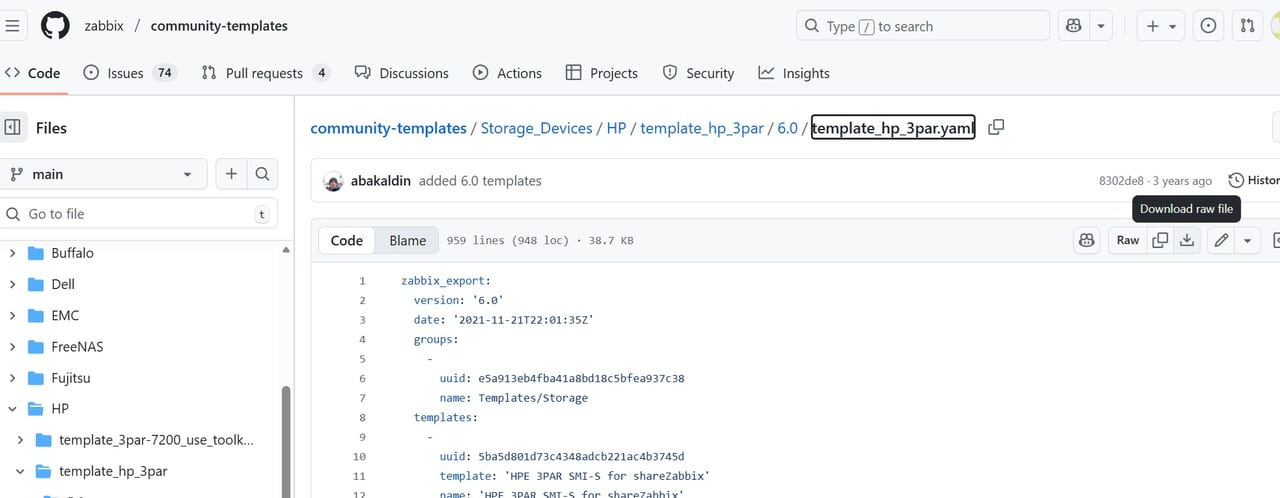Screen dimensions: 1280x498
Task: Copy the file path to clipboard
Action: pos(996,128)
